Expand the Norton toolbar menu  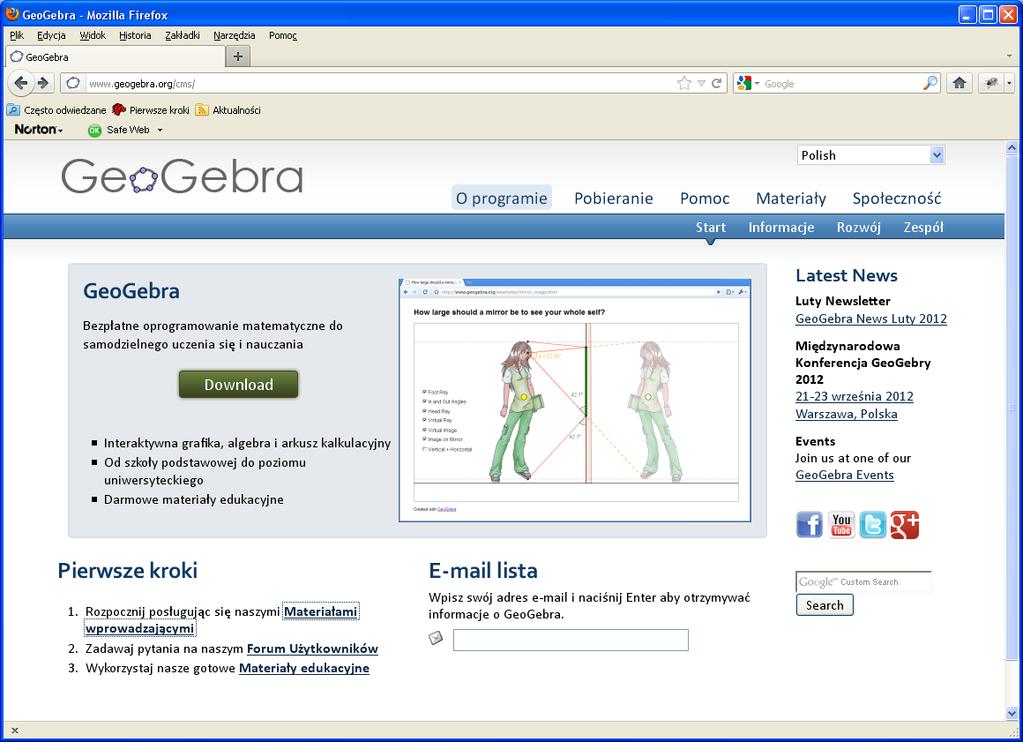click(38, 130)
